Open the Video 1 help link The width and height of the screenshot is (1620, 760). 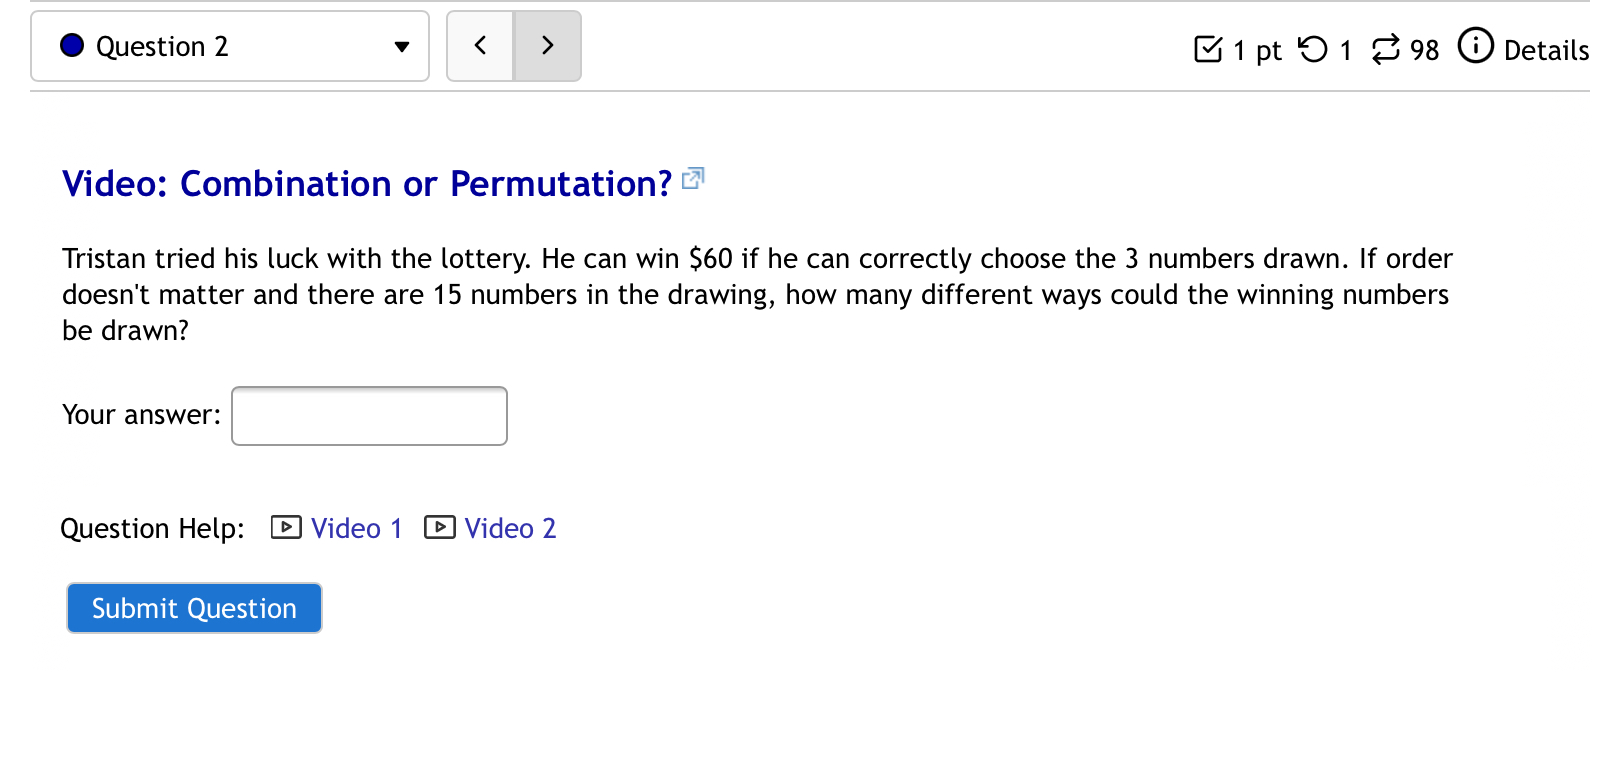coord(356,528)
